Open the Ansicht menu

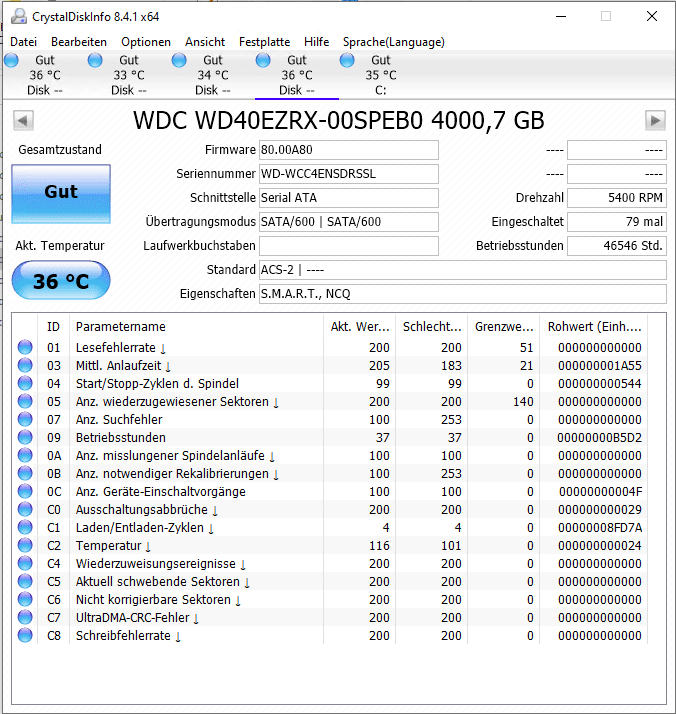pos(205,42)
